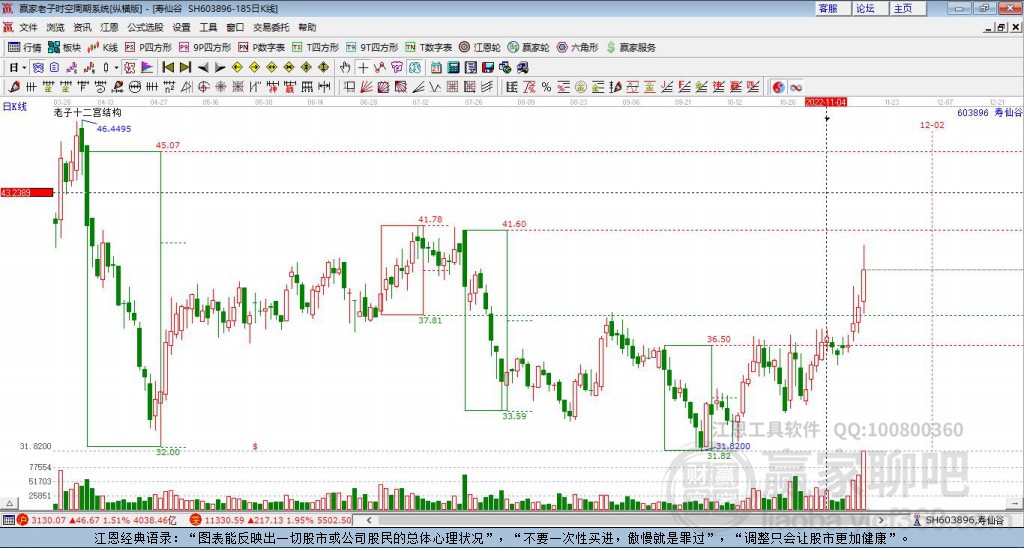
Task: Open the 浏览 menu
Action: pos(56,27)
